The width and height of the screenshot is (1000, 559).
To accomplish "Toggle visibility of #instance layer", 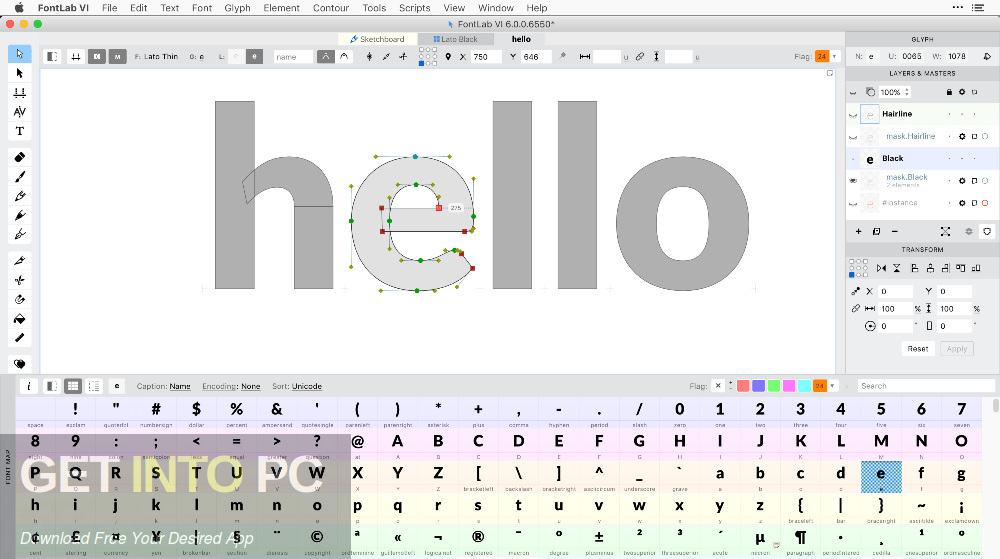I will coord(853,203).
